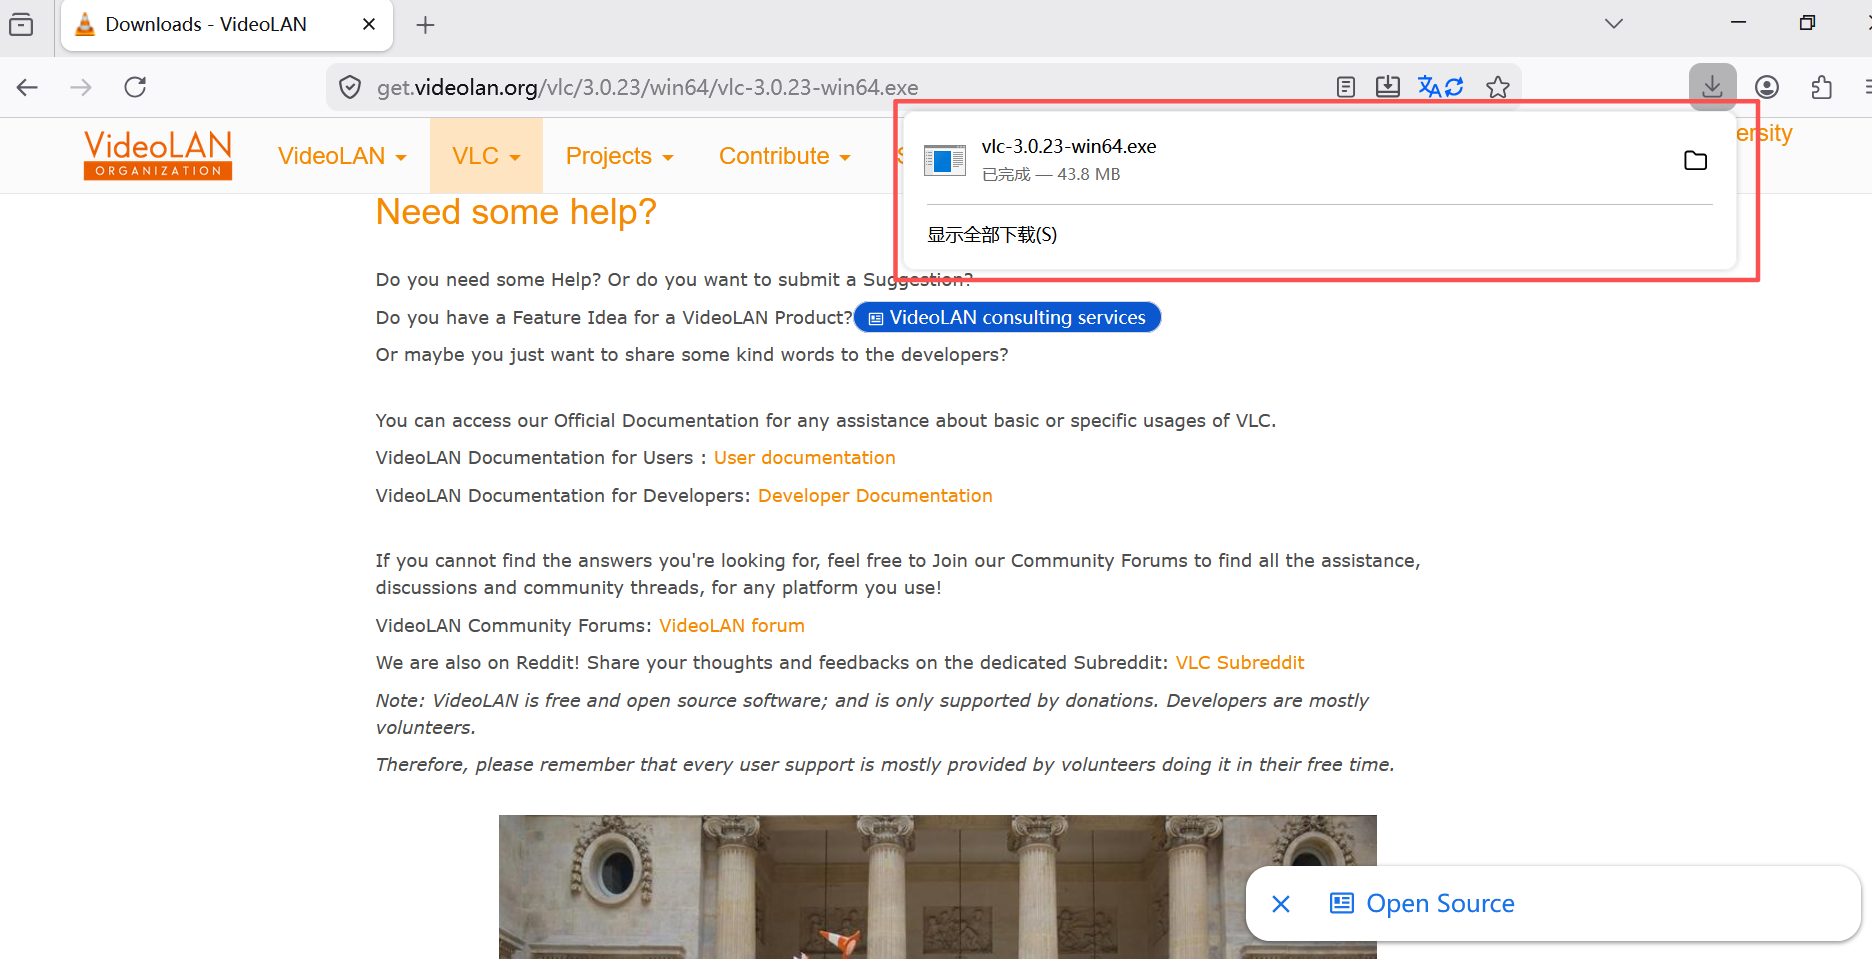Open a new browser tab
The image size is (1872, 959).
pos(425,25)
